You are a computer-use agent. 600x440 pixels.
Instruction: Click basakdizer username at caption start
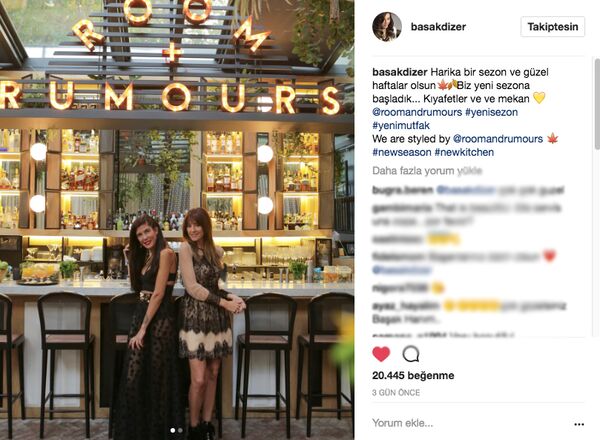399,72
